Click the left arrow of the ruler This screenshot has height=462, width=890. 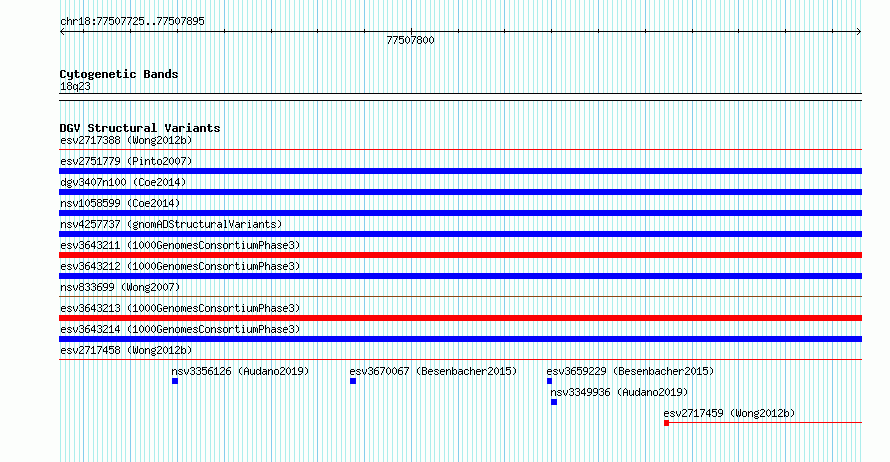[x=62, y=32]
